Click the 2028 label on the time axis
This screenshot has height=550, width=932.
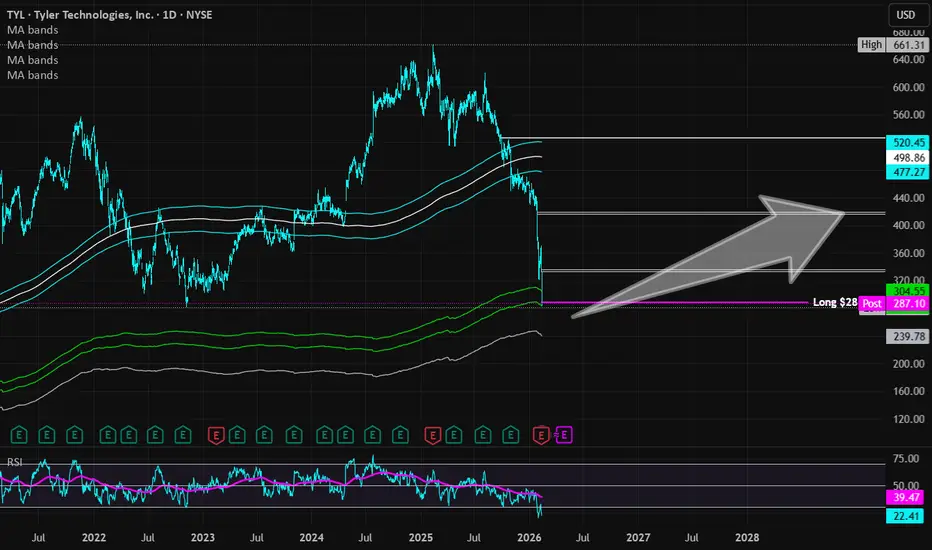(747, 538)
